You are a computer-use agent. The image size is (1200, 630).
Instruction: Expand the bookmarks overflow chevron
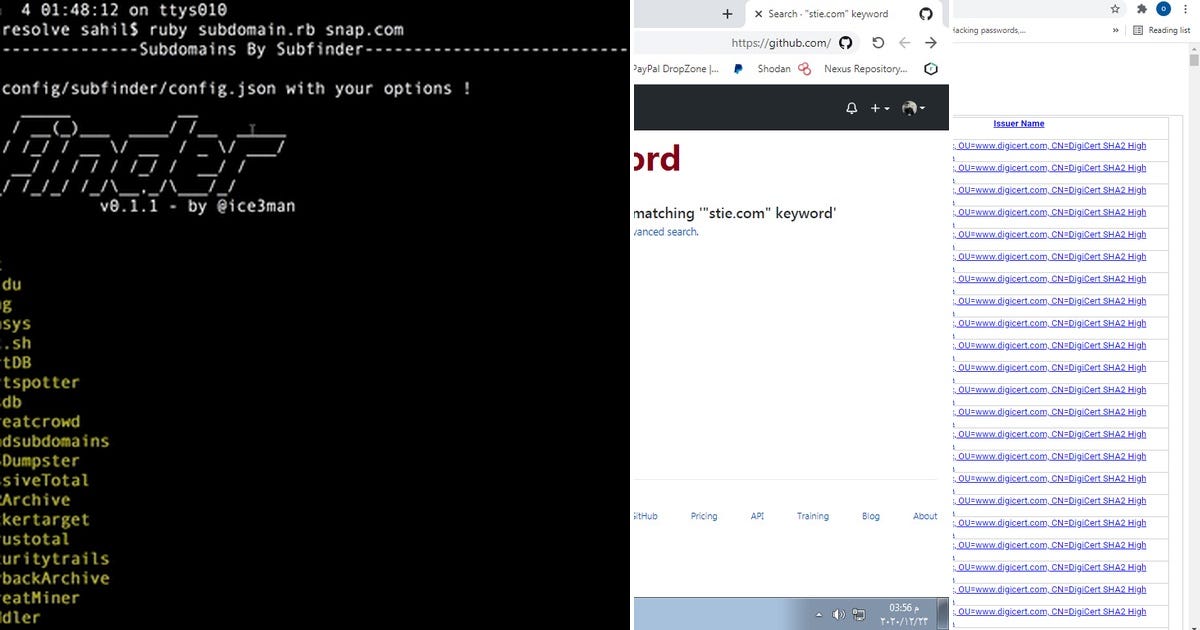pyautogui.click(x=1116, y=30)
